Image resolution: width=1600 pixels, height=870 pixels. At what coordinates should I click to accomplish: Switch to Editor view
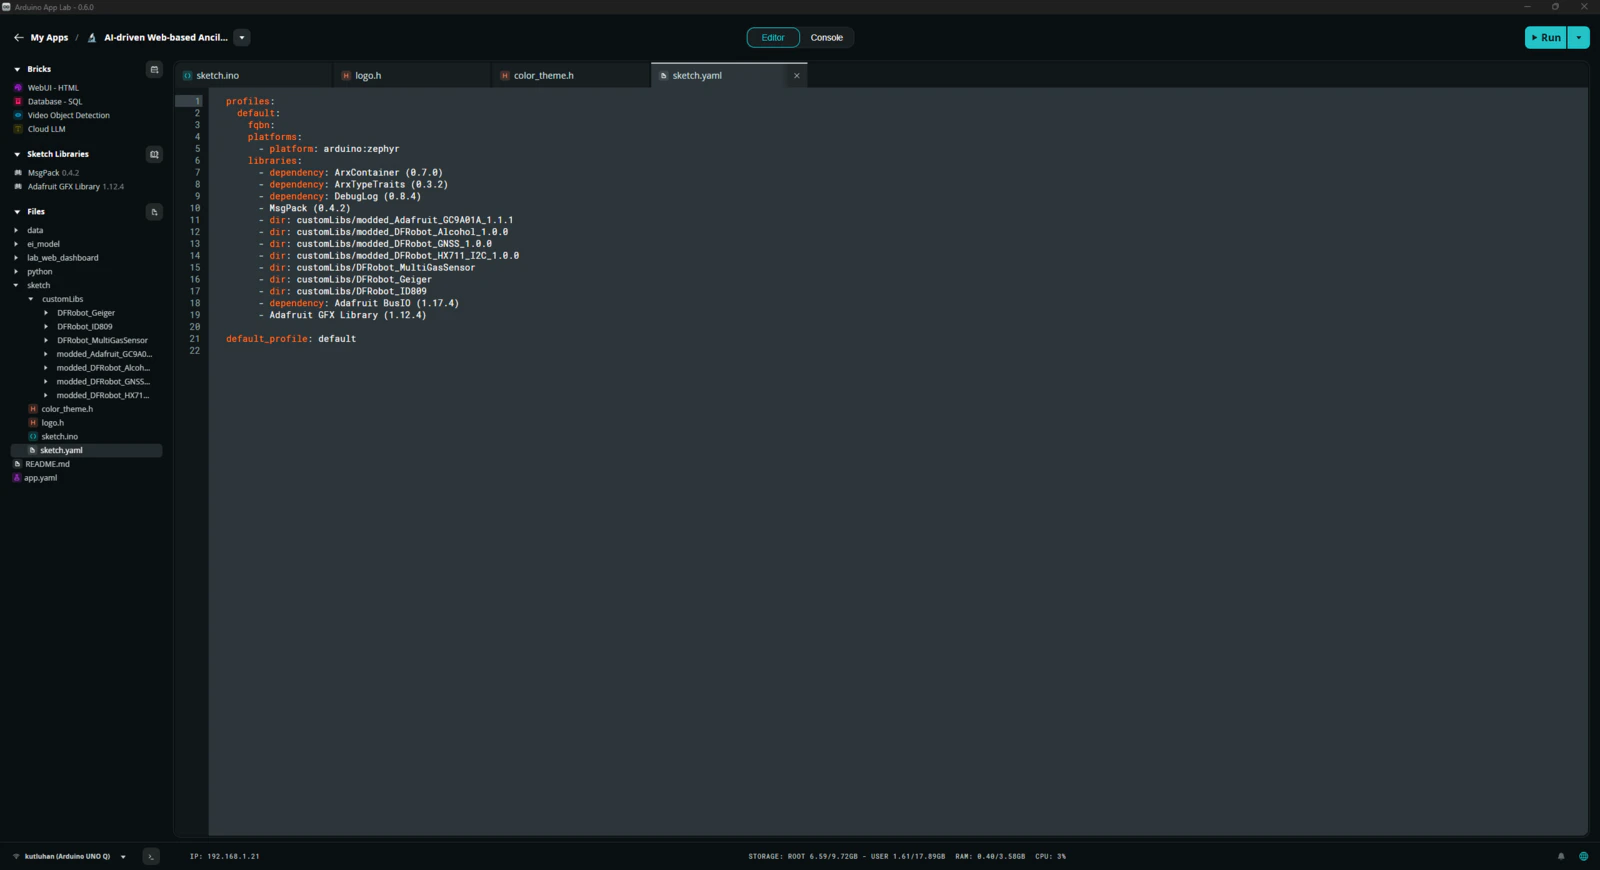click(773, 38)
